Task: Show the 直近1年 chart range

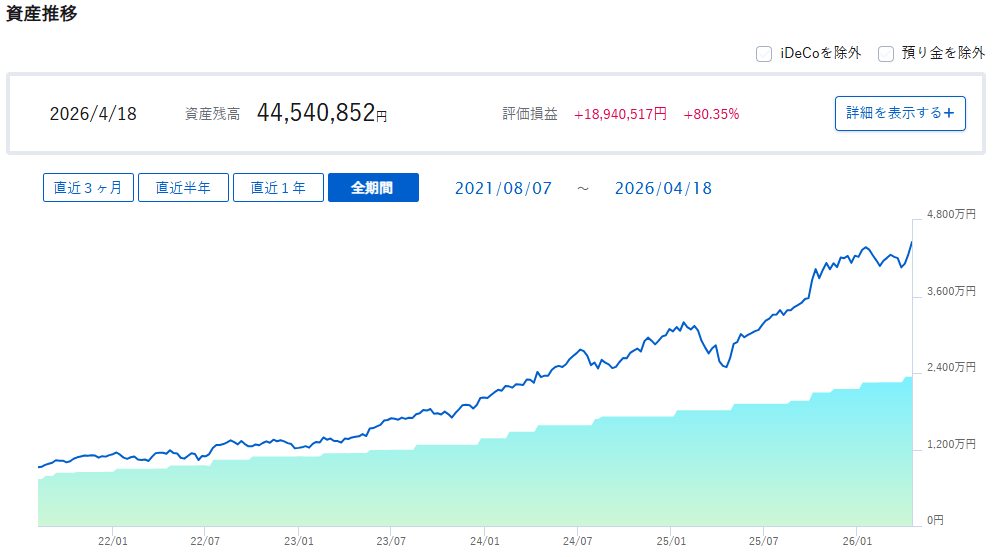Action: pyautogui.click(x=278, y=188)
